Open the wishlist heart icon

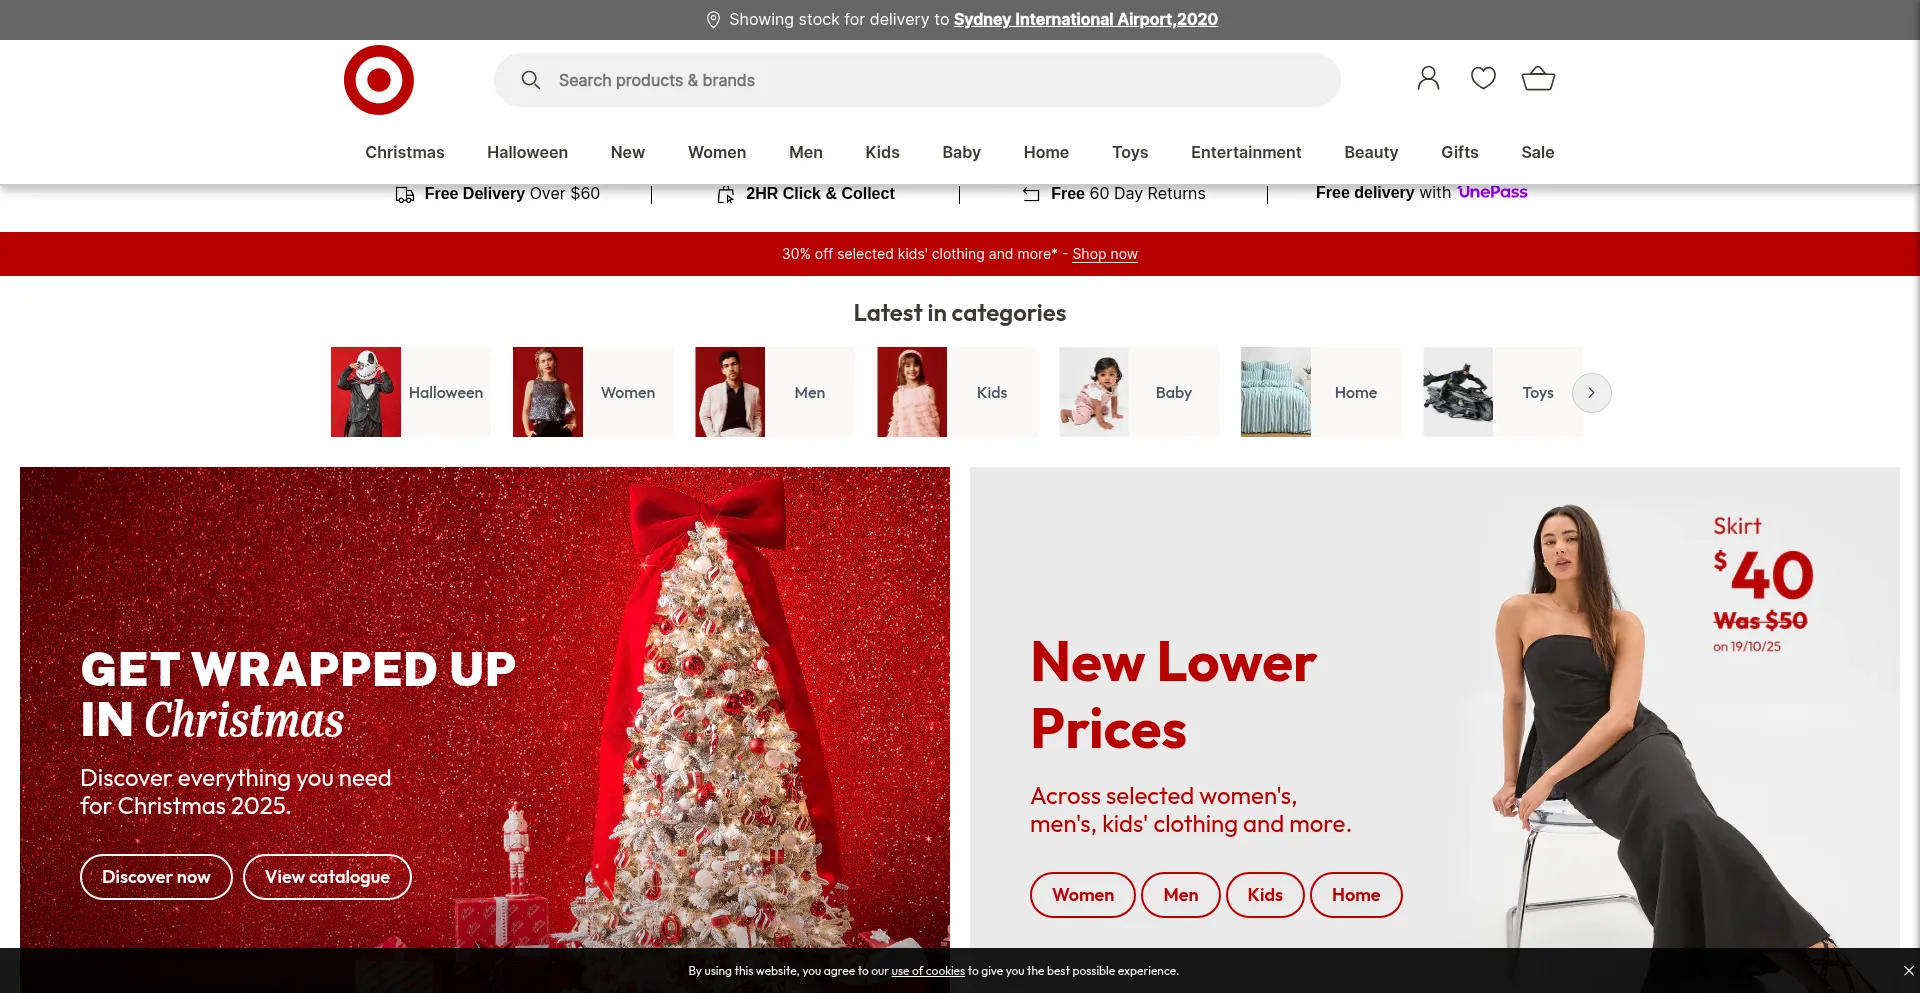click(x=1483, y=78)
